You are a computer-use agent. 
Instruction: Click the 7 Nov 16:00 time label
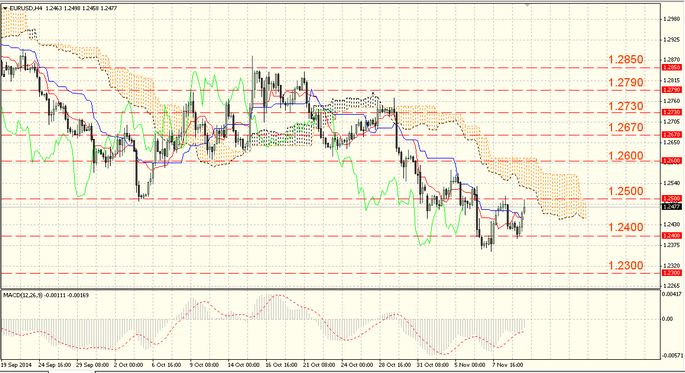pyautogui.click(x=508, y=365)
